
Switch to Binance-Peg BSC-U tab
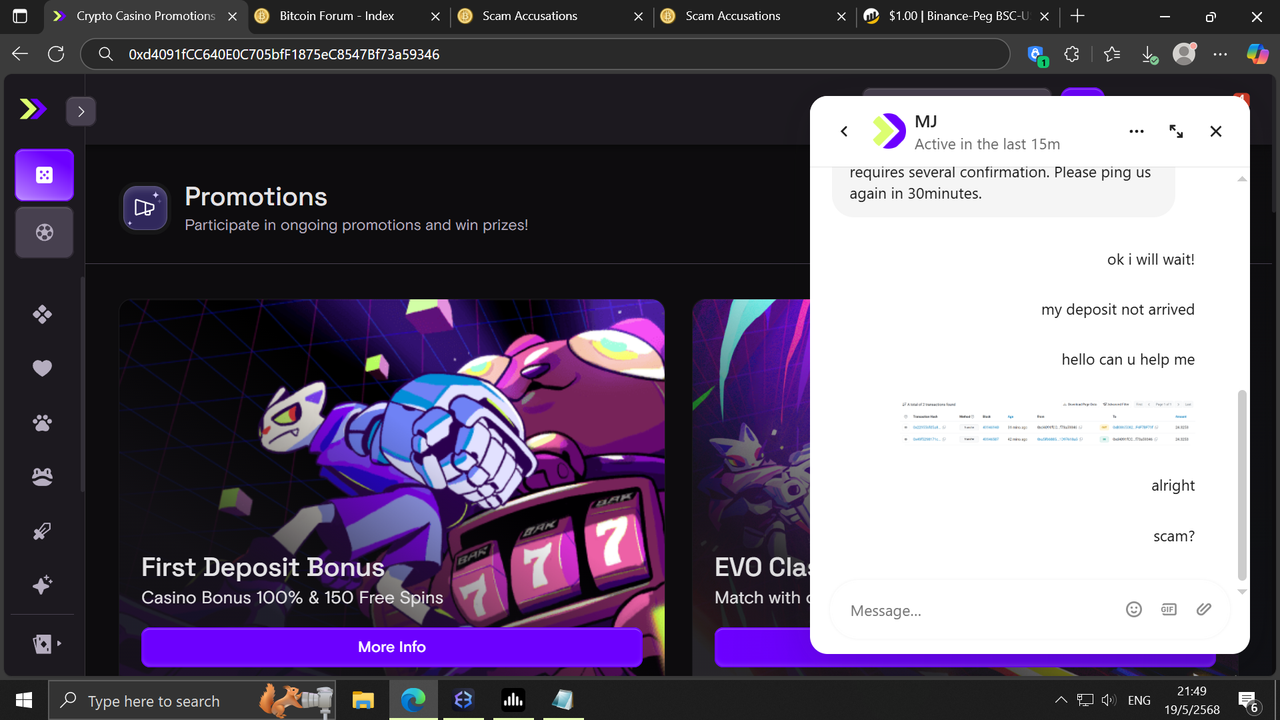coord(955,16)
